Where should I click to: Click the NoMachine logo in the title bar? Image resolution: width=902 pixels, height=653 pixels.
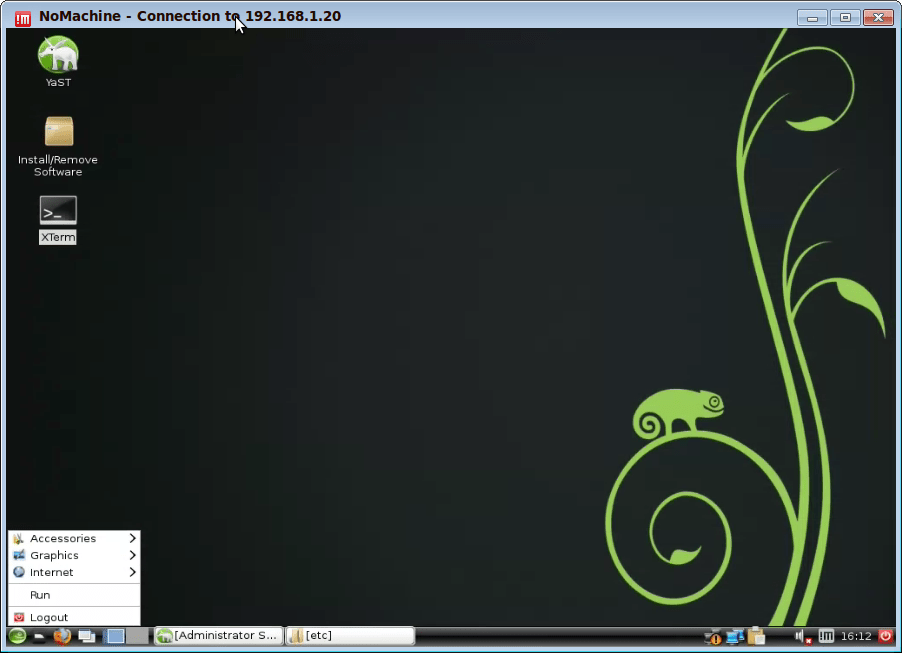pos(23,18)
